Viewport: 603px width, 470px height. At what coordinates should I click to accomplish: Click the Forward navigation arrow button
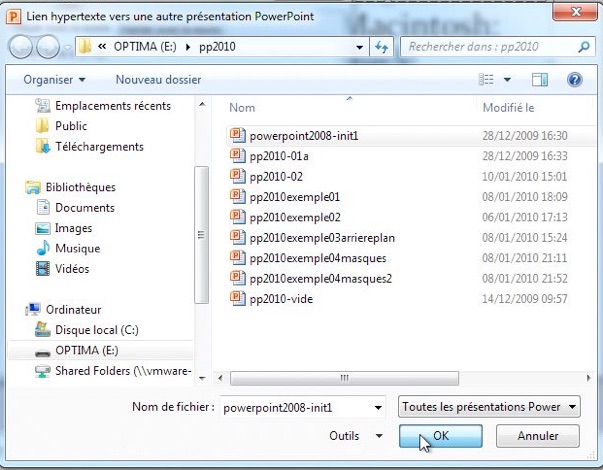[x=48, y=47]
